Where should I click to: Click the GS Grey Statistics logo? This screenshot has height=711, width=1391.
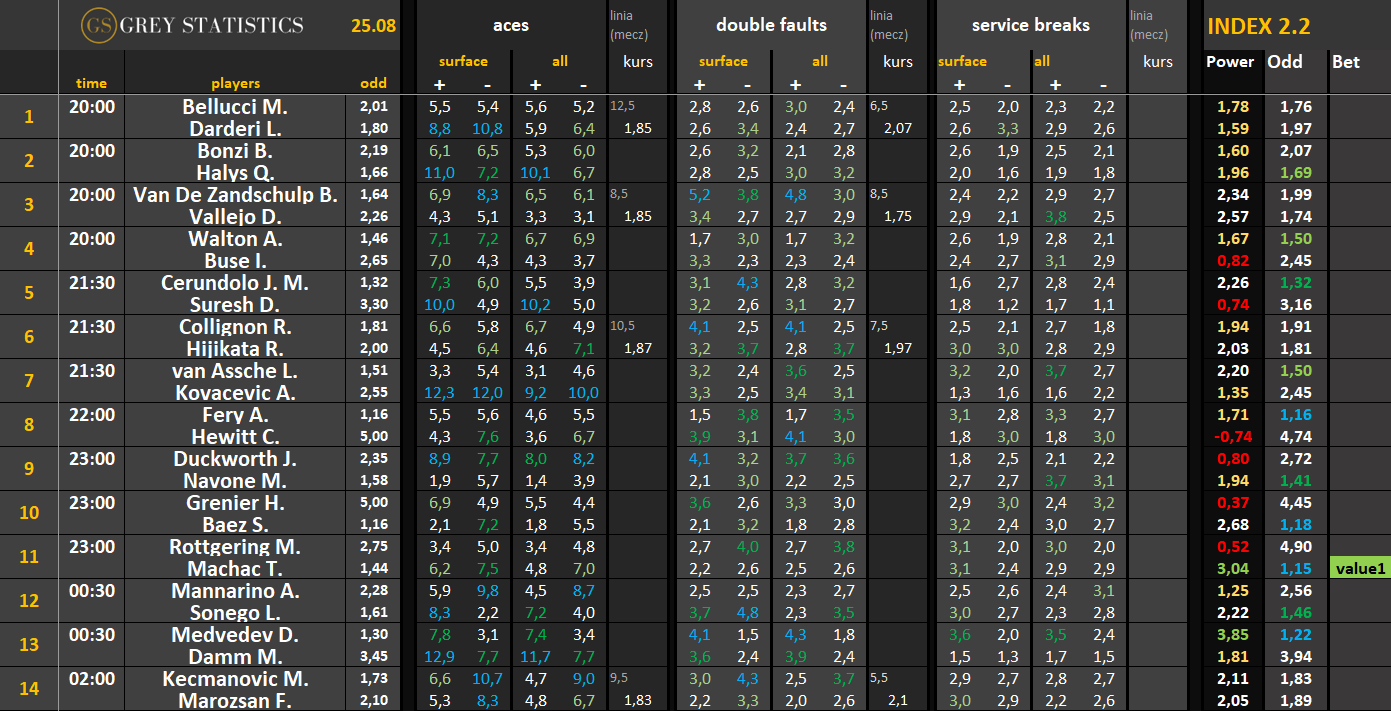point(191,25)
